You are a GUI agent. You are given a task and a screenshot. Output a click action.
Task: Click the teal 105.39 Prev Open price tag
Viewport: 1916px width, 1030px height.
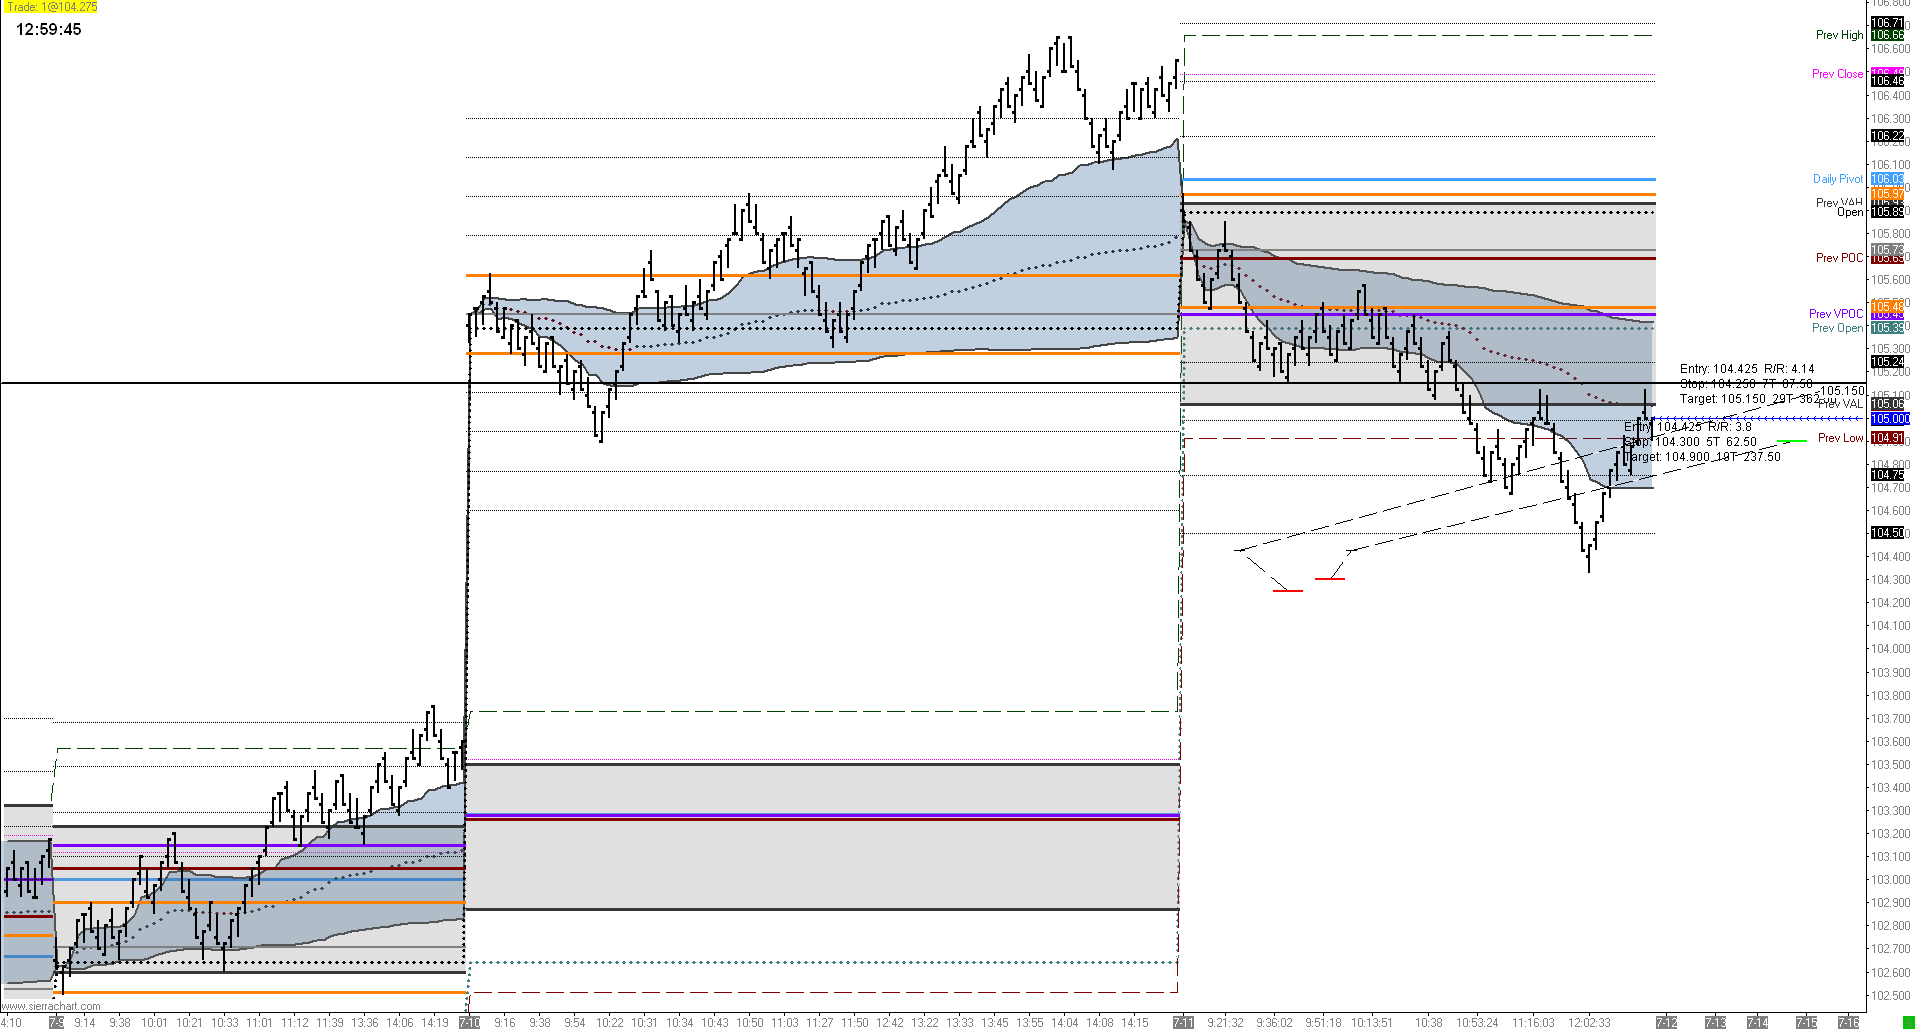(x=1888, y=328)
